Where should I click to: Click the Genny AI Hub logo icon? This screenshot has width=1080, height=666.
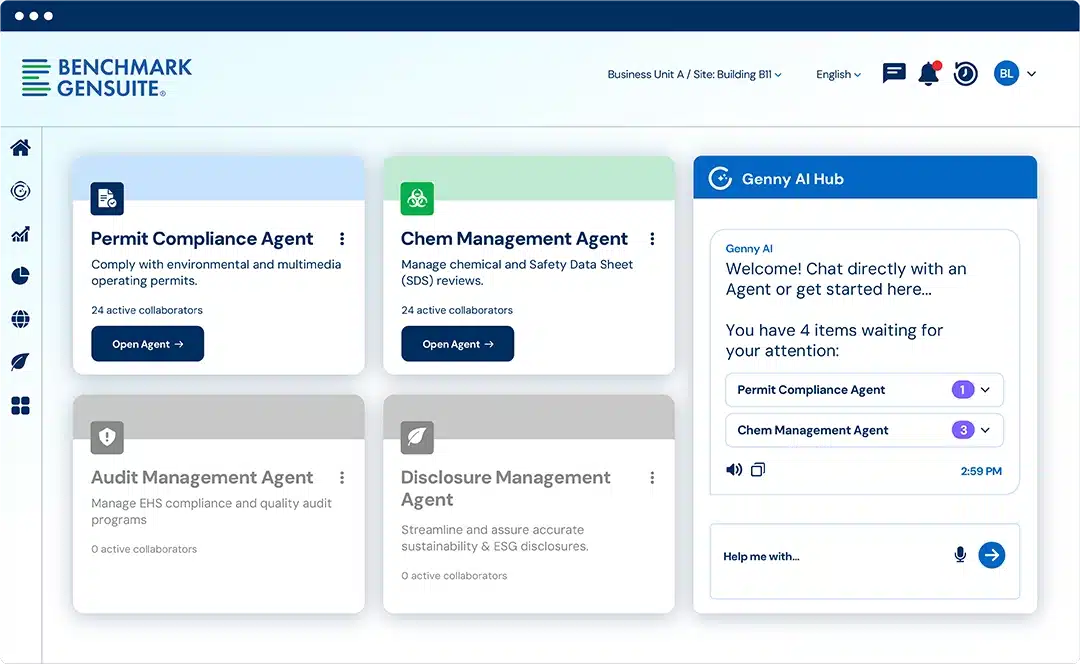click(x=720, y=178)
